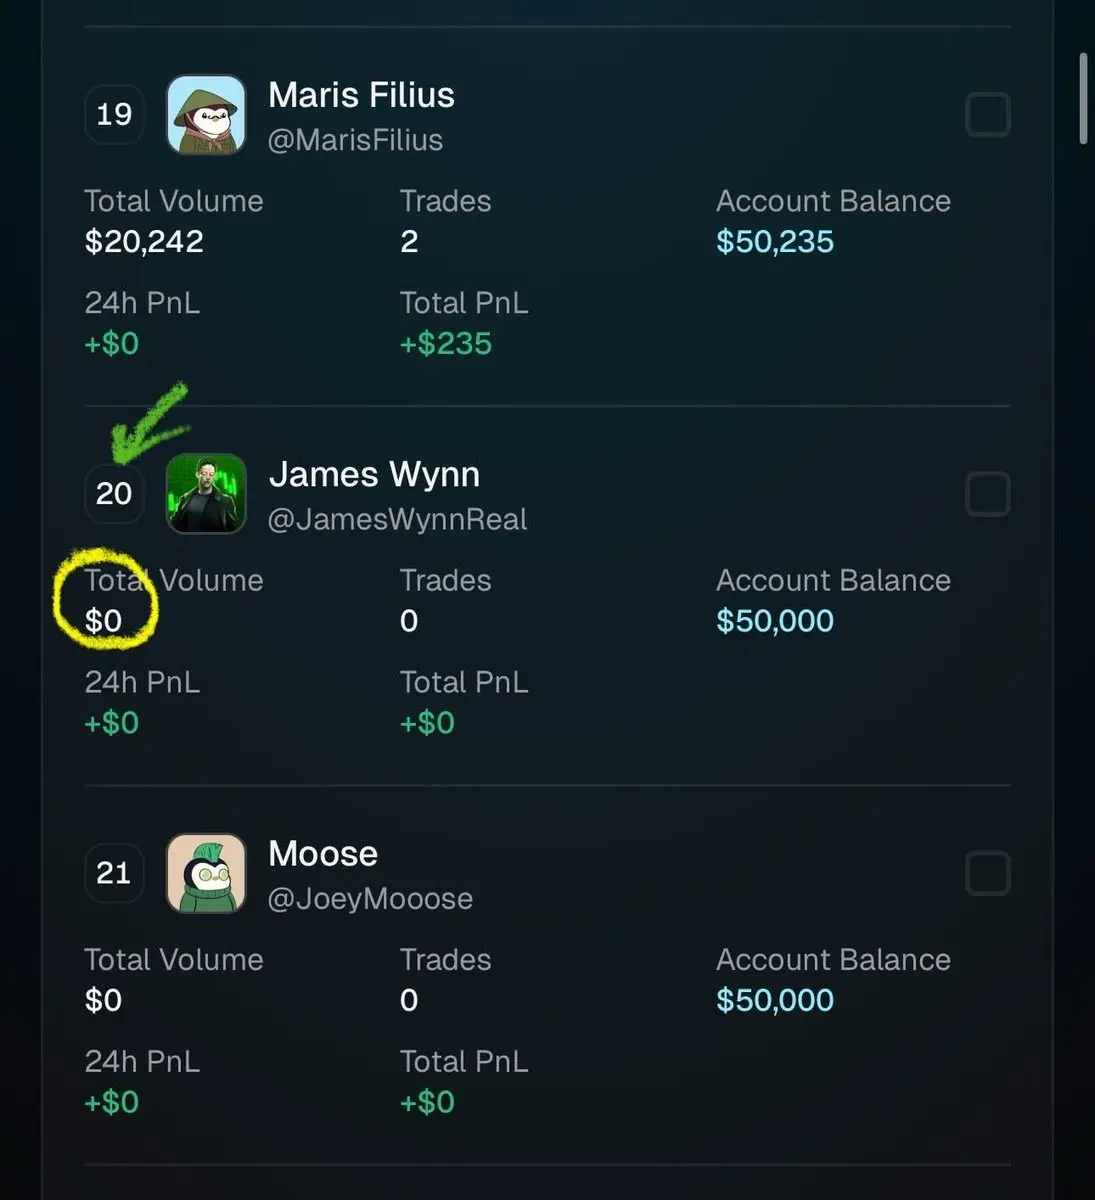Click the Maris Filius name
1095x1200 pixels.
point(361,95)
